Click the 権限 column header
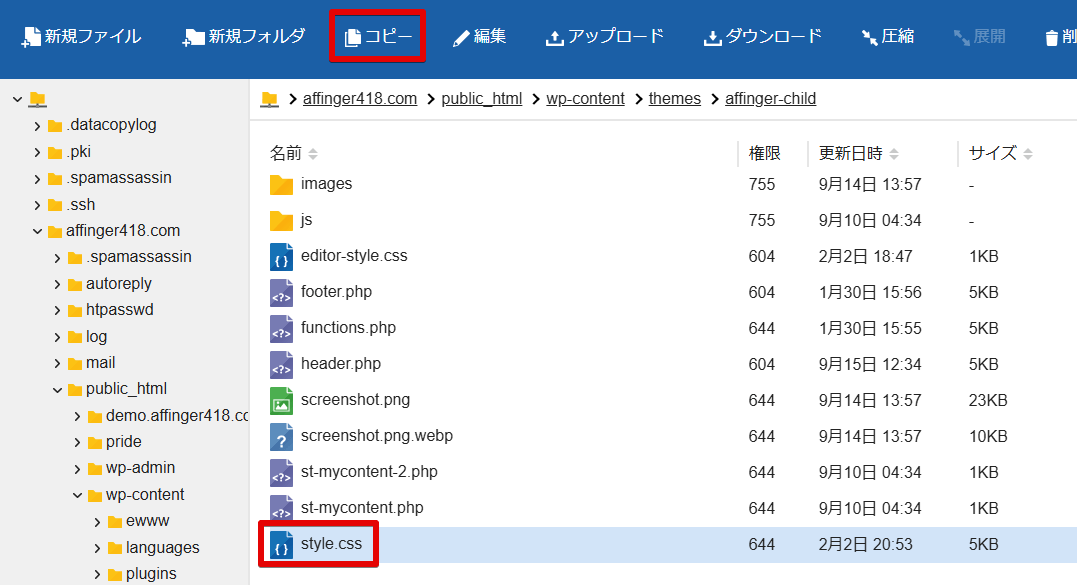The width and height of the screenshot is (1077, 585). [x=764, y=153]
